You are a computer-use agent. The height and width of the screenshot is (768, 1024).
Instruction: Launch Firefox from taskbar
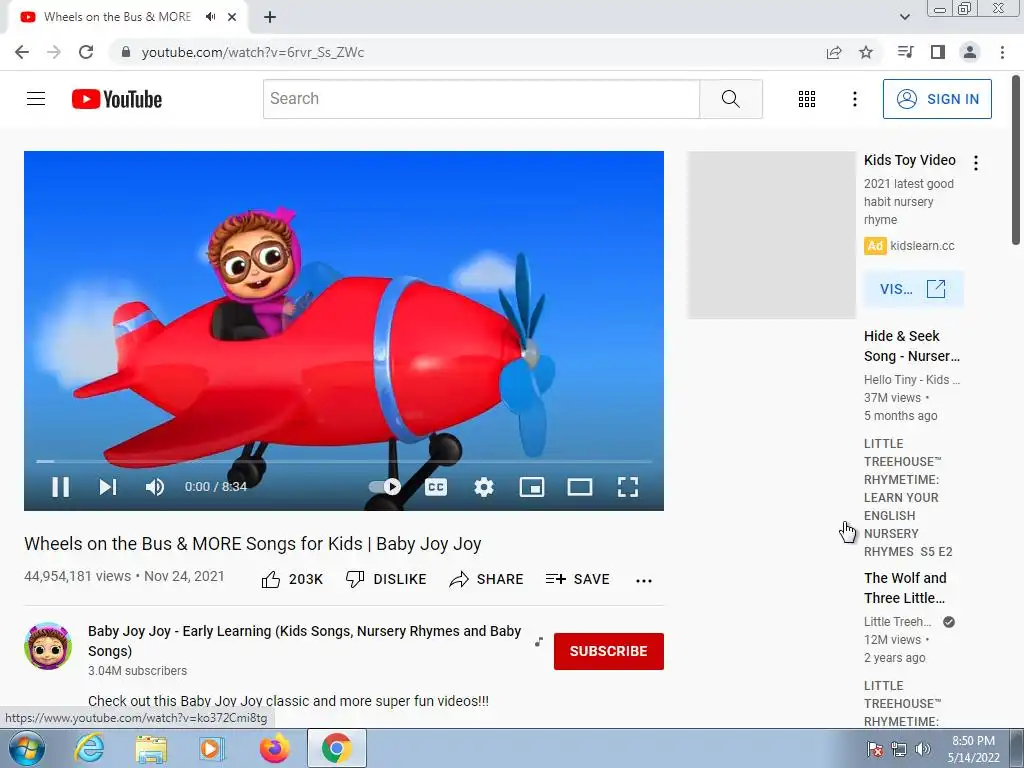274,748
